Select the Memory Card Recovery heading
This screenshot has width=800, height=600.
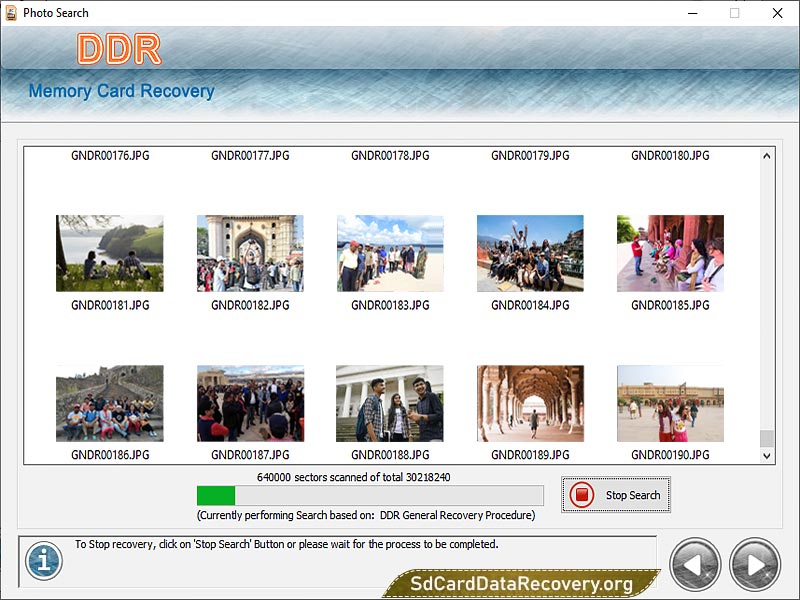point(122,91)
